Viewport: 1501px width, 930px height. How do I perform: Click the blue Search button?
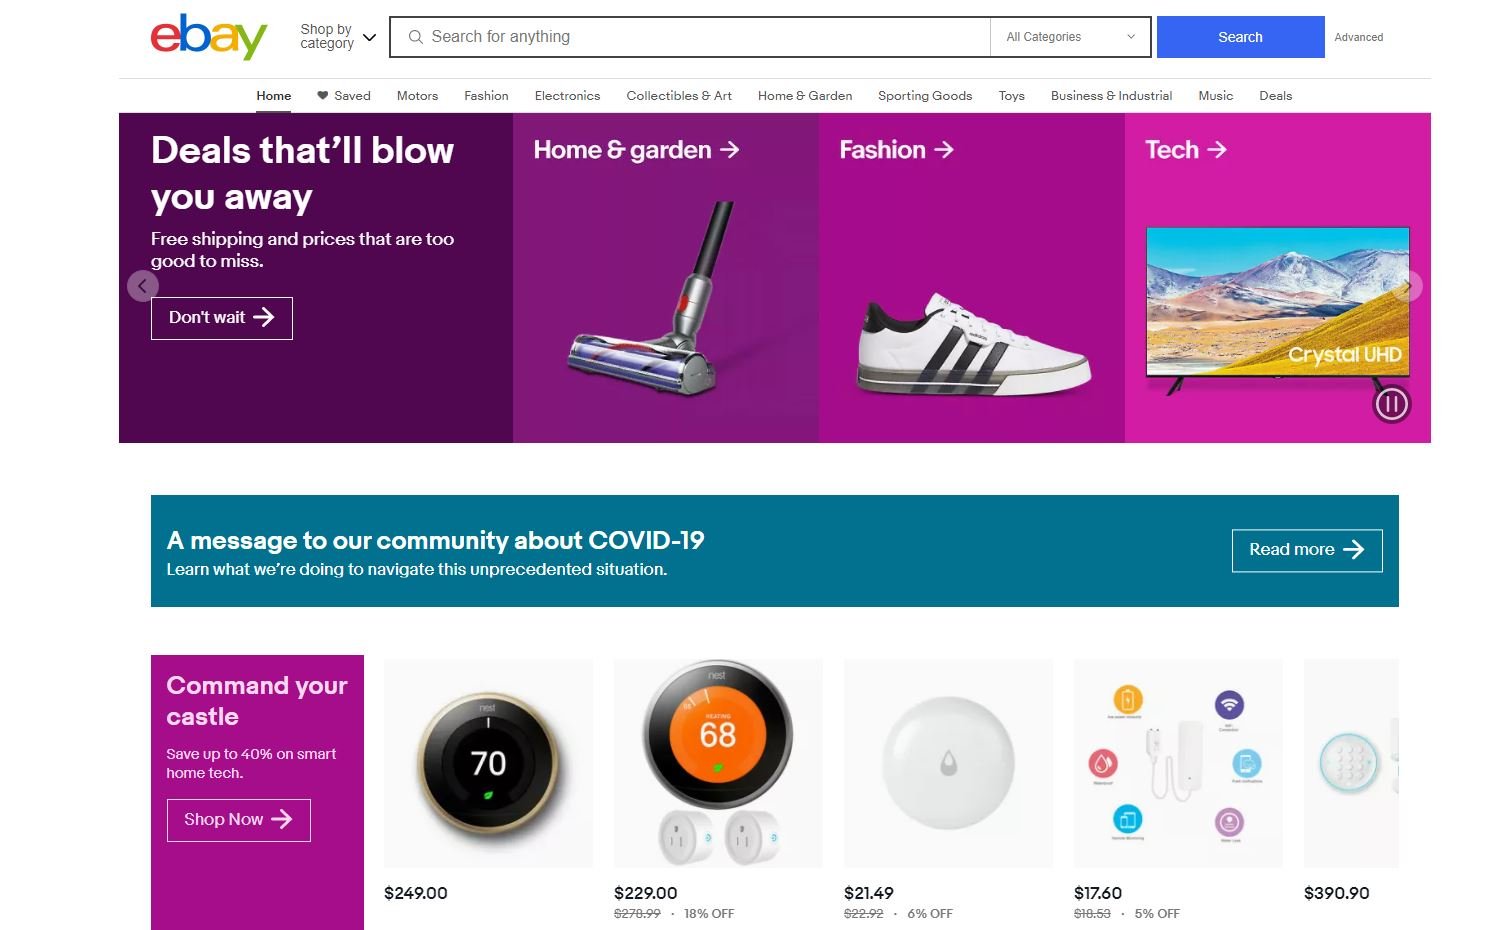[1240, 37]
